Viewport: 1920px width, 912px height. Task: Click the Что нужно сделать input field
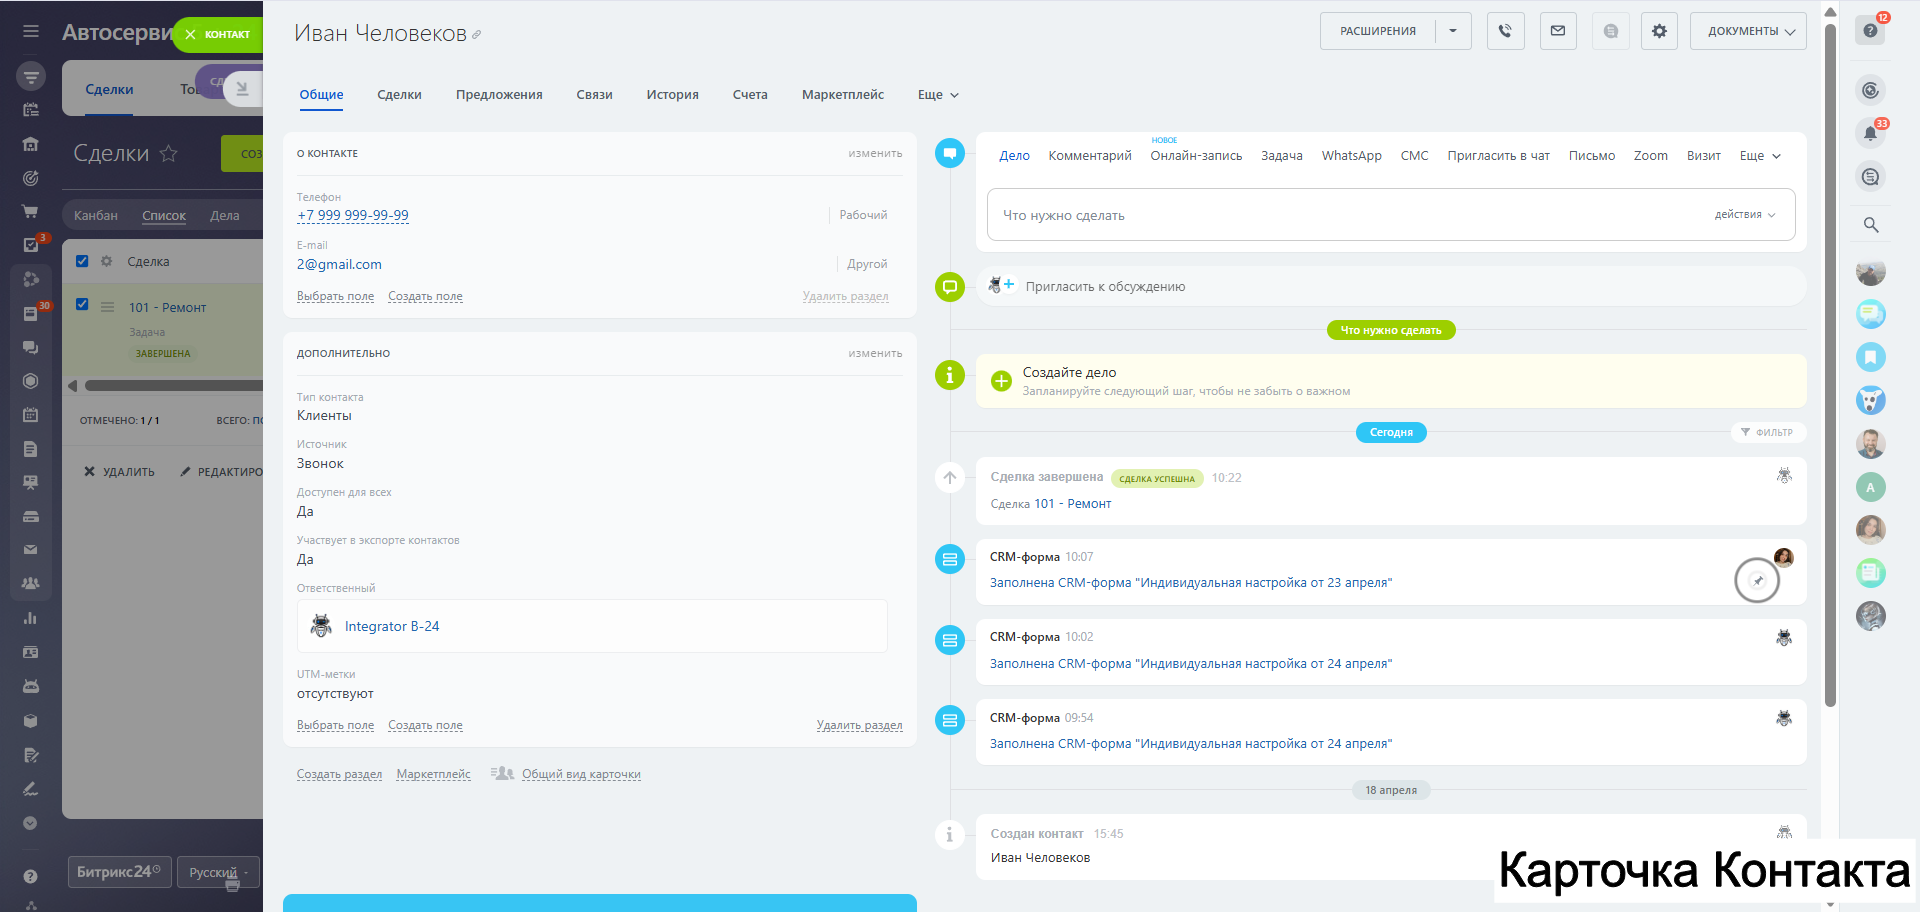(1350, 215)
